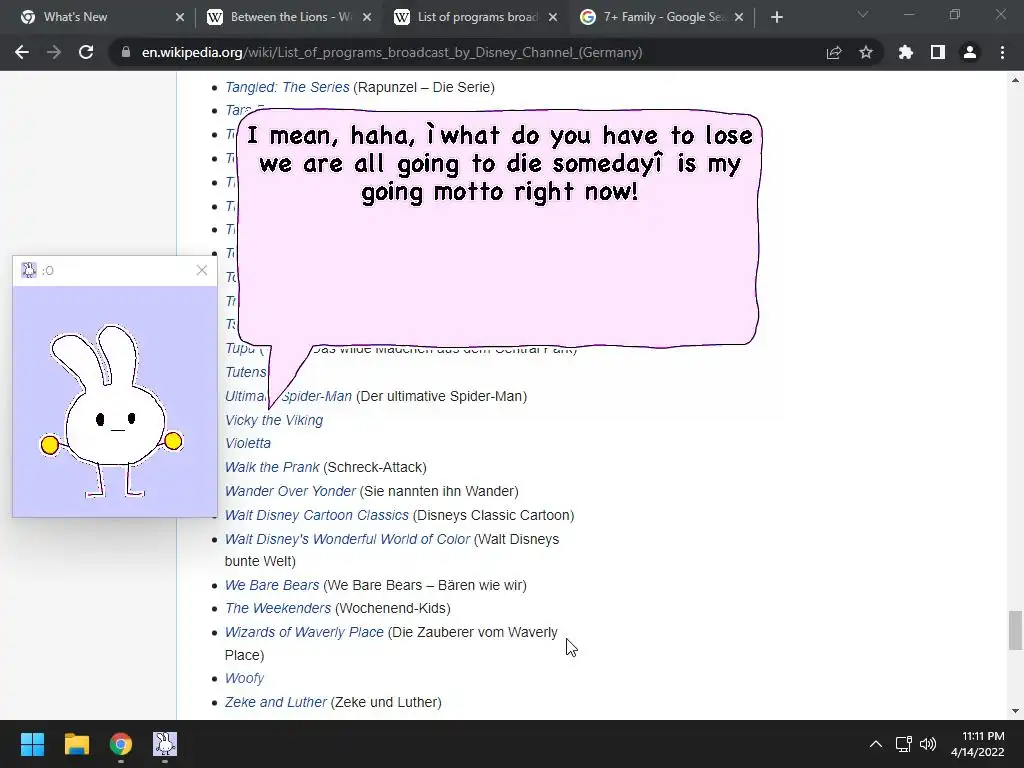Click the pink speech bubble

[498, 261]
